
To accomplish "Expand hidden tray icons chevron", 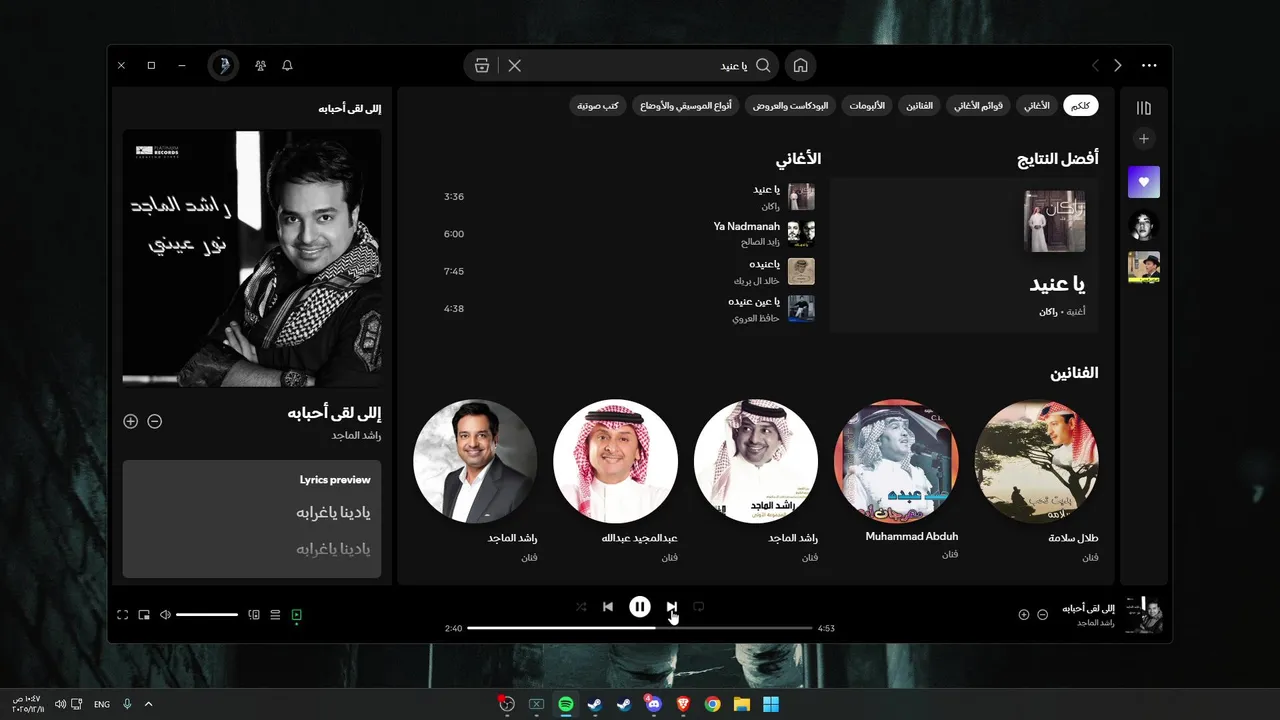I will (149, 704).
